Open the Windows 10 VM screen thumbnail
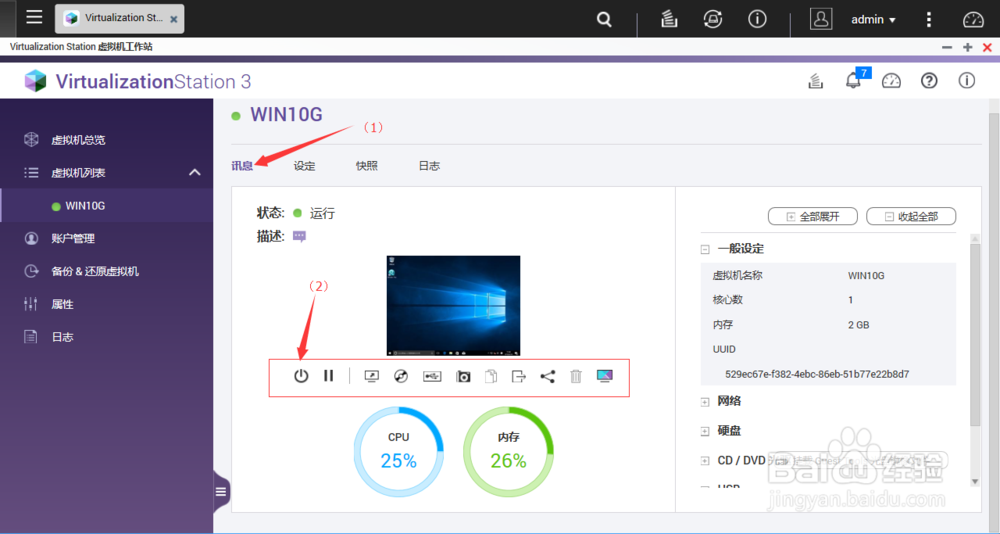Viewport: 1000px width, 534px height. tap(453, 306)
